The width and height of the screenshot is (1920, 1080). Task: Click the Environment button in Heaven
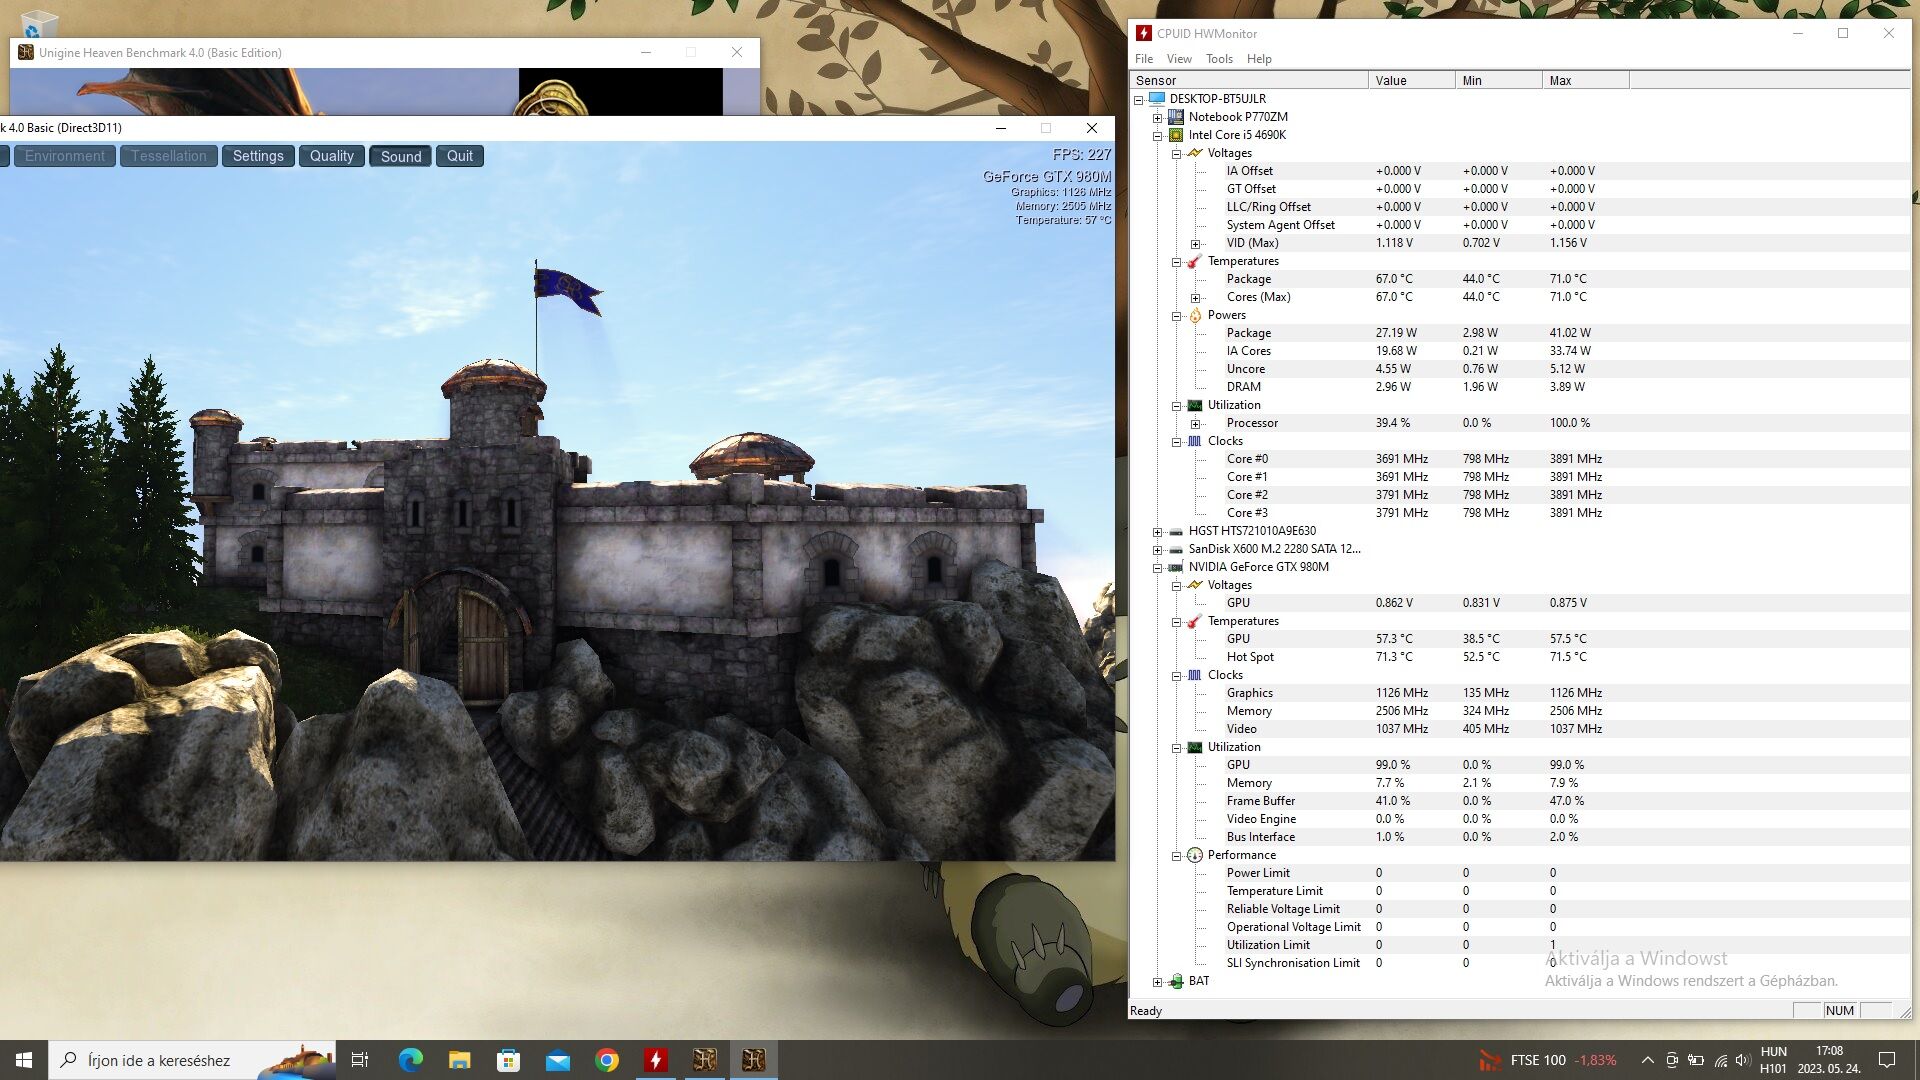pos(64,156)
